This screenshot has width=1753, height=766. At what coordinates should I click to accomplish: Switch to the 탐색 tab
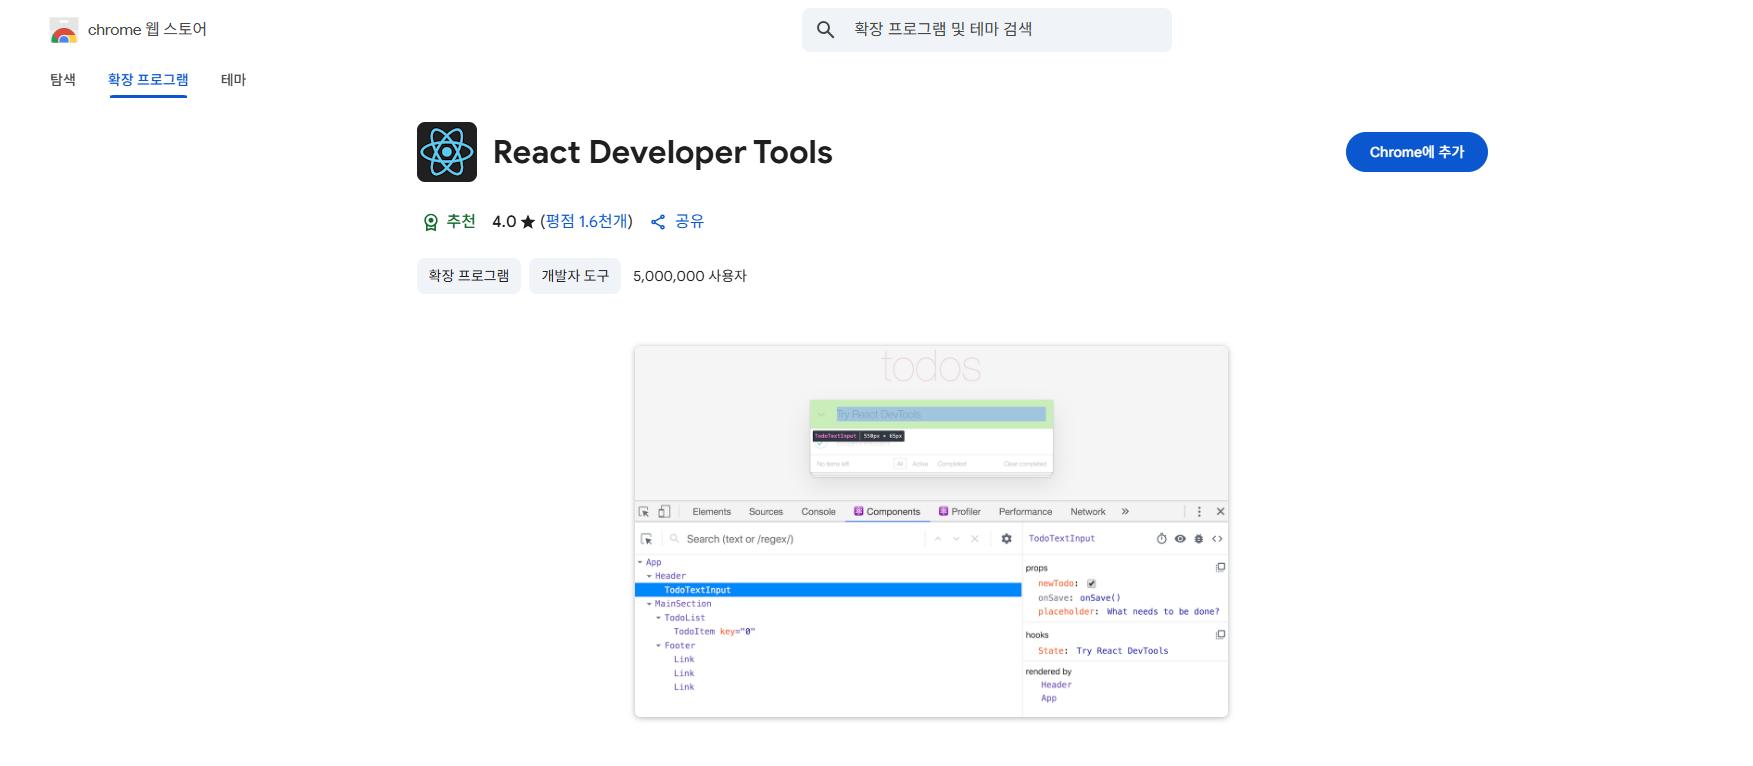63,80
